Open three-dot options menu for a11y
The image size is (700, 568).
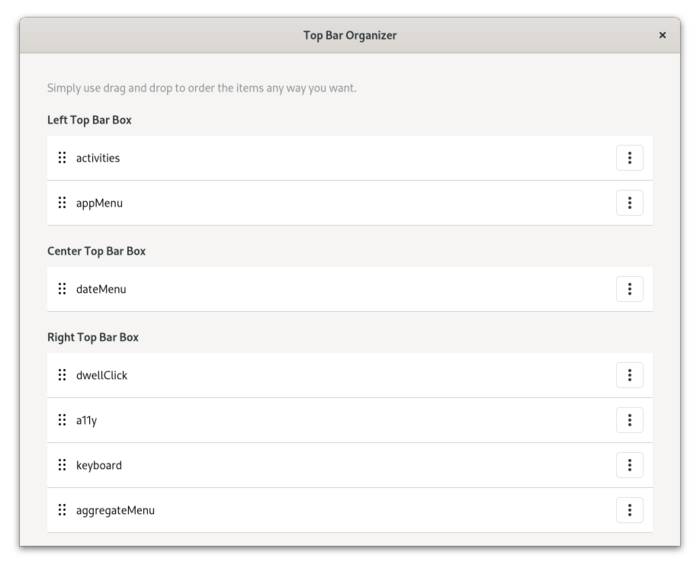pos(629,420)
